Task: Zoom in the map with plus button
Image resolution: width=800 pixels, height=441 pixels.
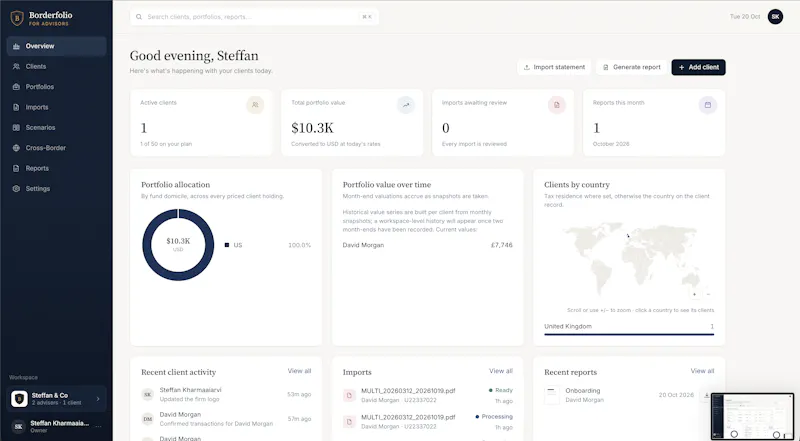Action: click(x=694, y=295)
